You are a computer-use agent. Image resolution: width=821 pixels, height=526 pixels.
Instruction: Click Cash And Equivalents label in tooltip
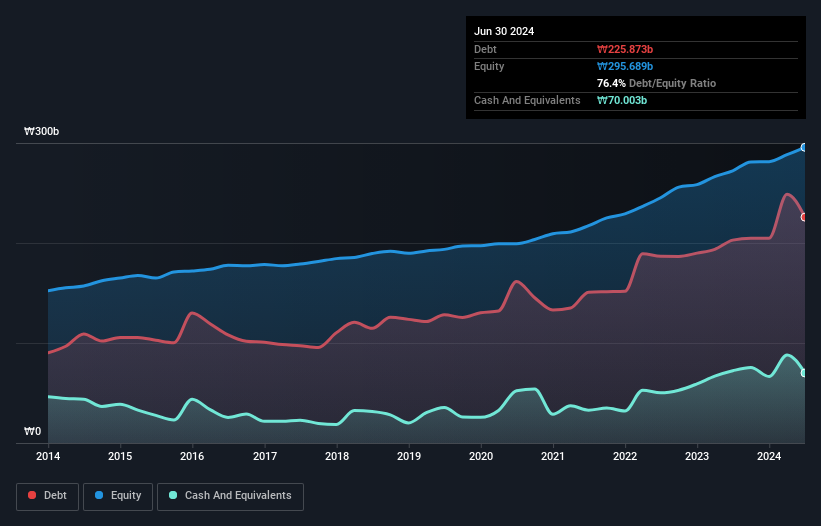point(527,100)
